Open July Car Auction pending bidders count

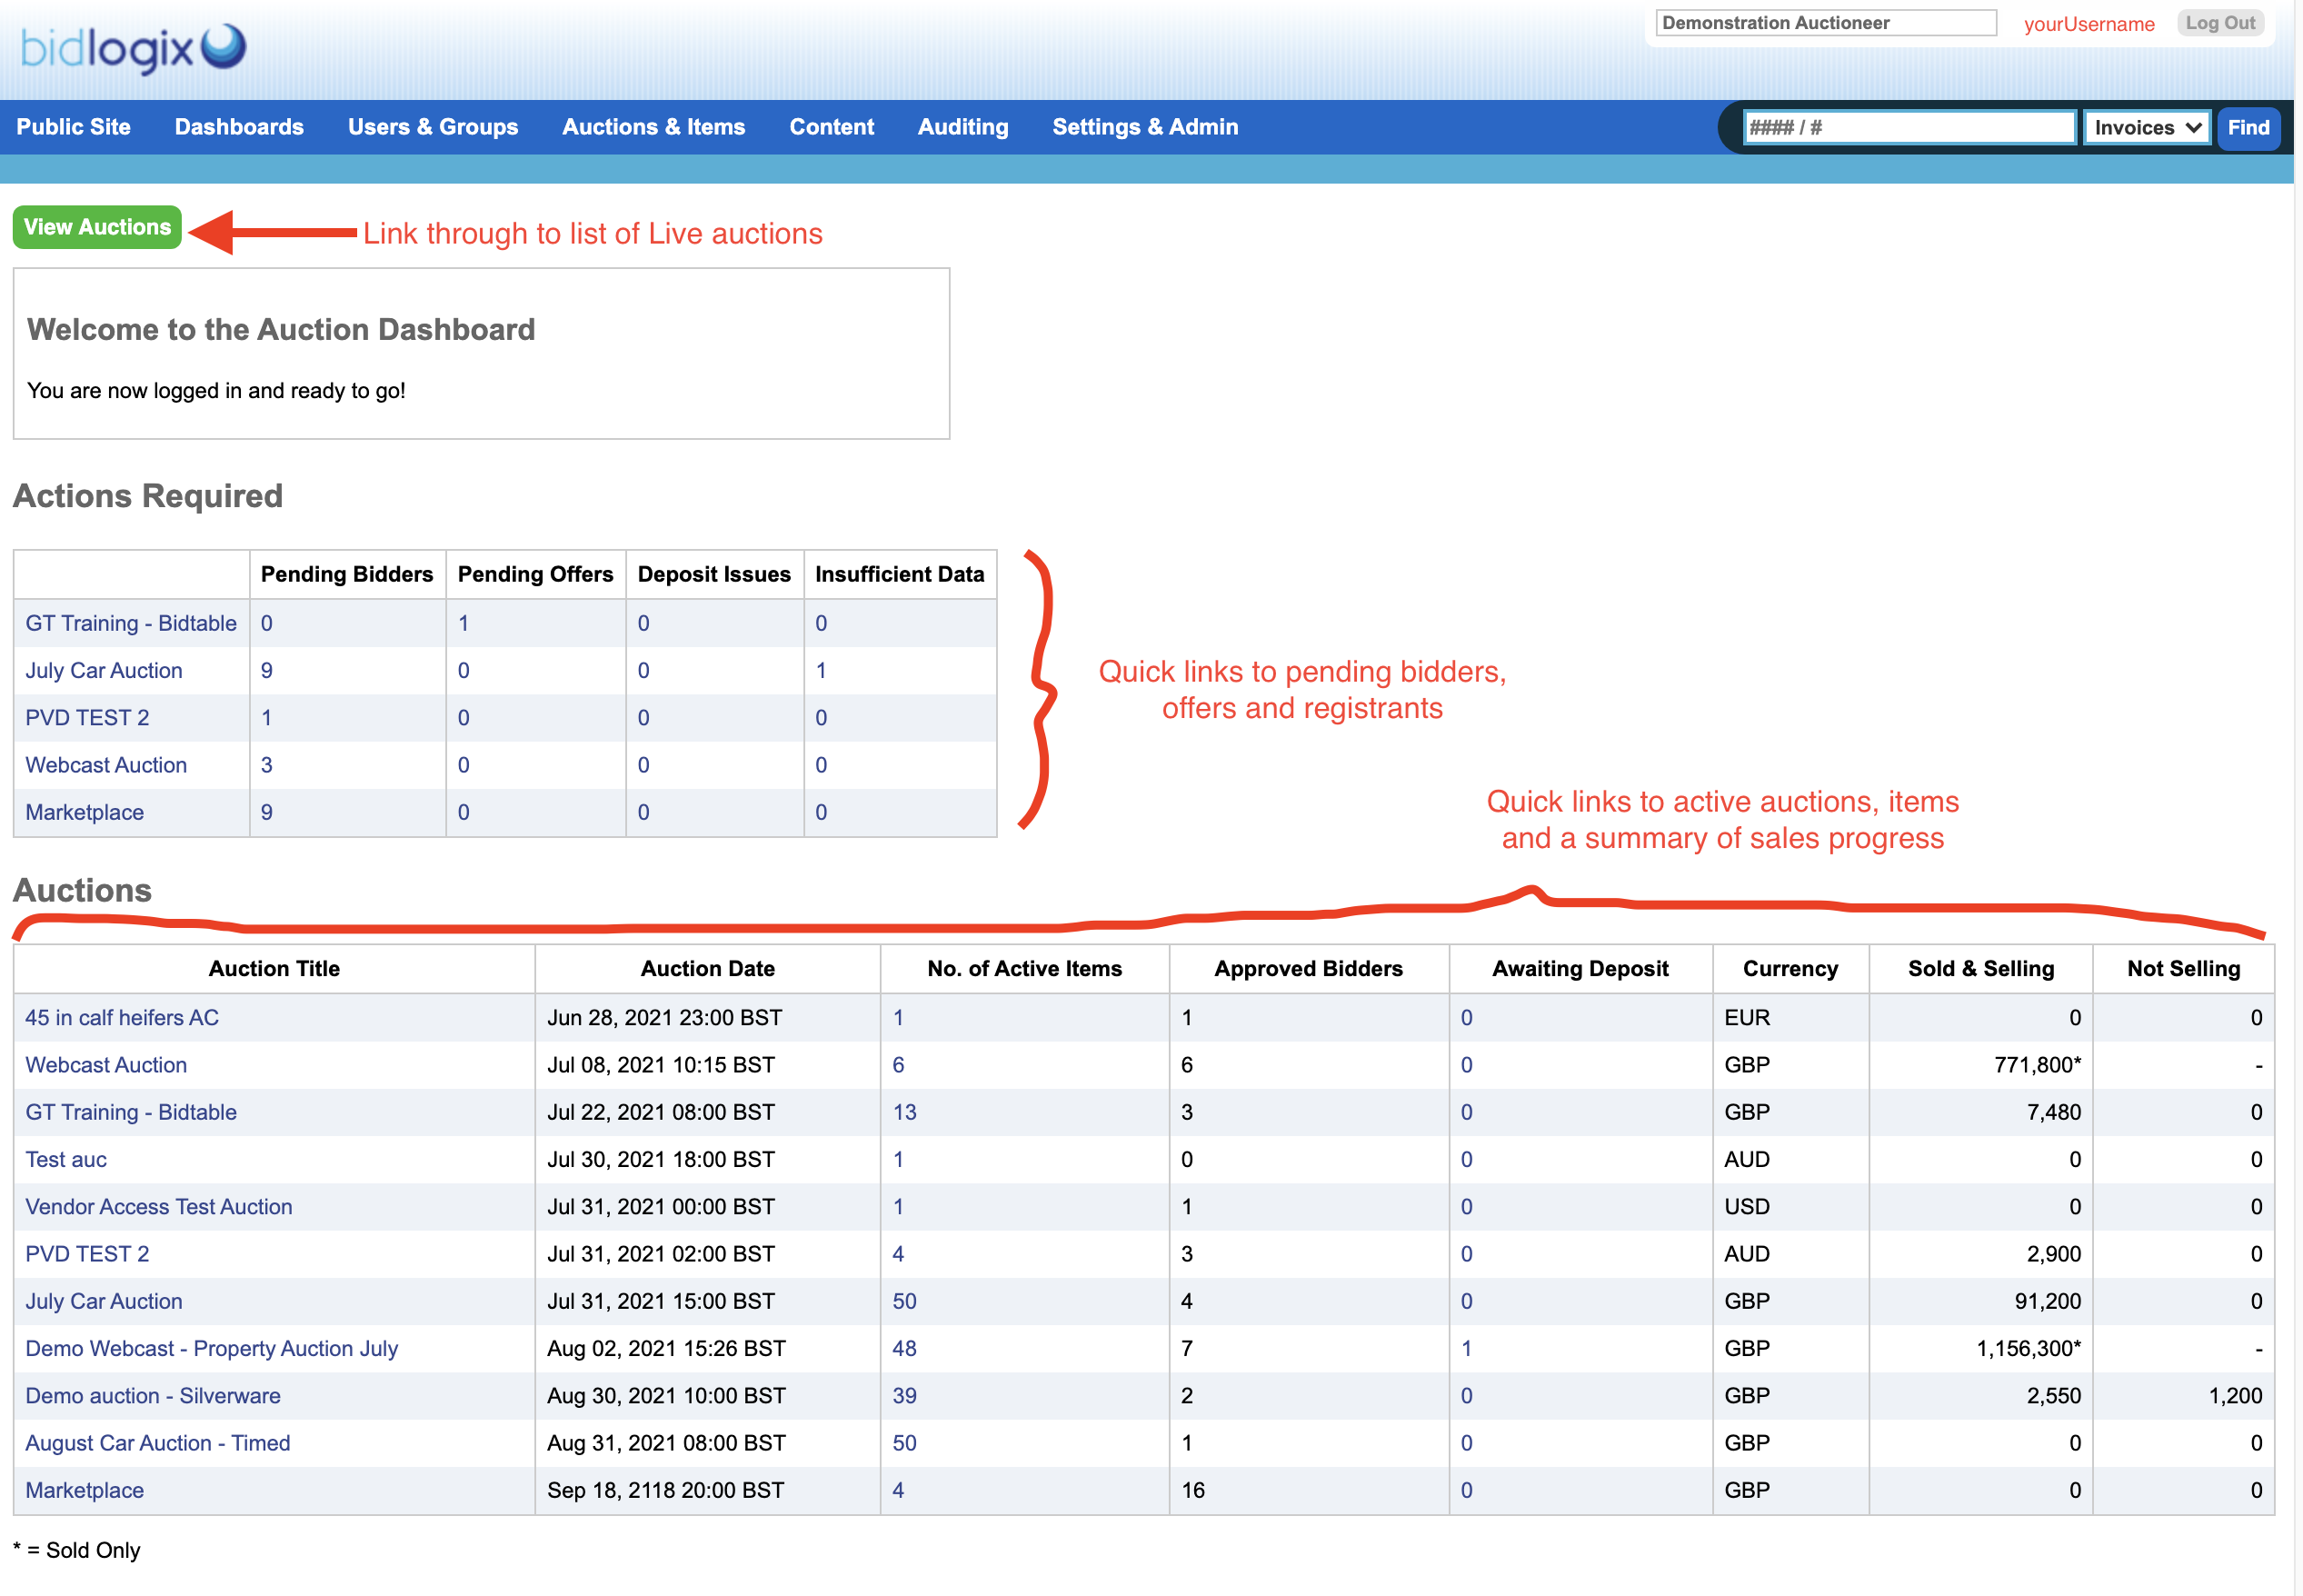[x=267, y=671]
